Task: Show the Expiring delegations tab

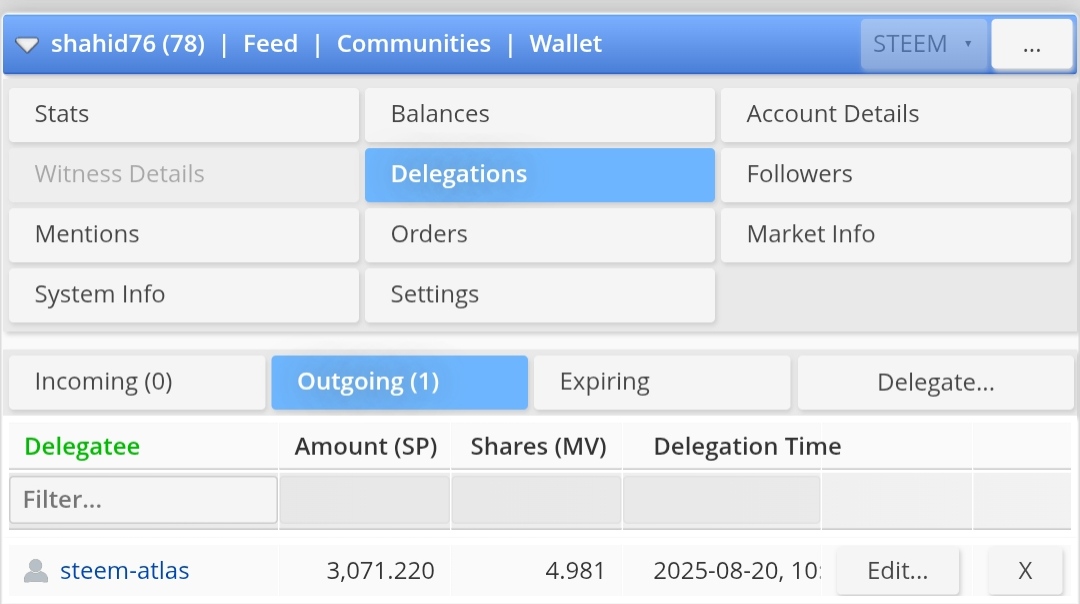Action: click(x=662, y=382)
